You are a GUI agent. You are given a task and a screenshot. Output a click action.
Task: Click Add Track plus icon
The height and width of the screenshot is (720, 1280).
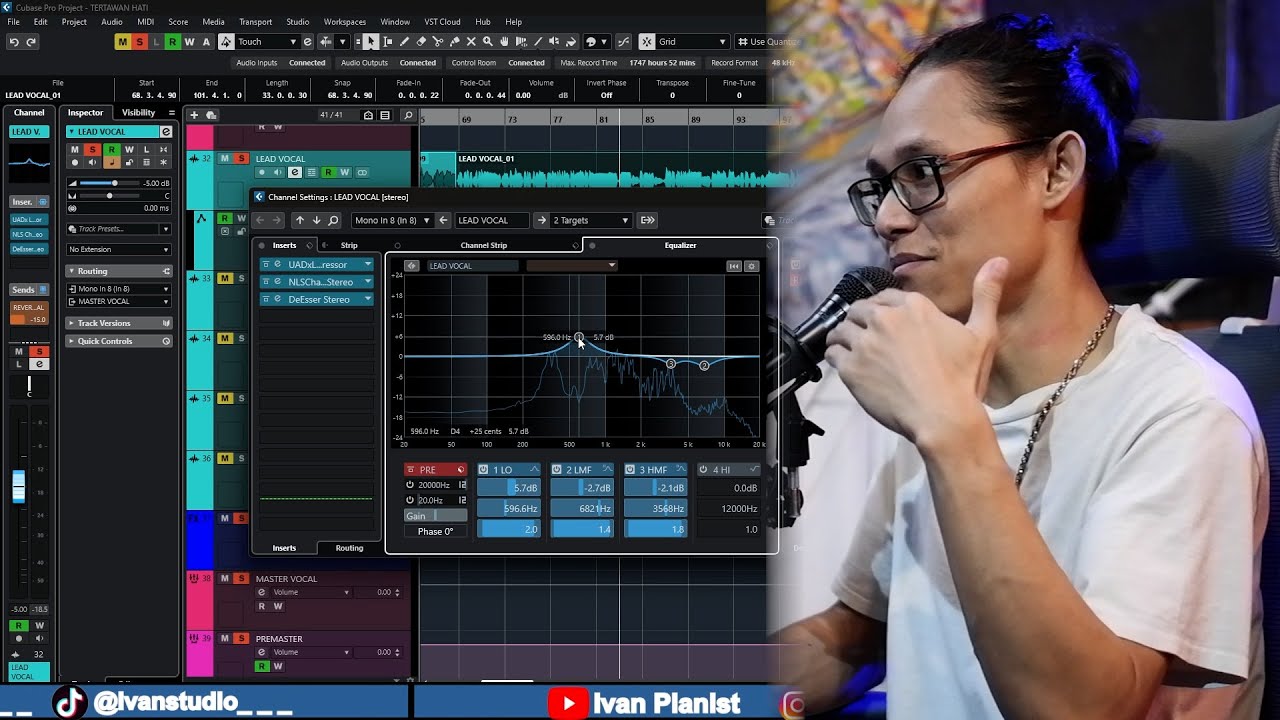pyautogui.click(x=194, y=115)
